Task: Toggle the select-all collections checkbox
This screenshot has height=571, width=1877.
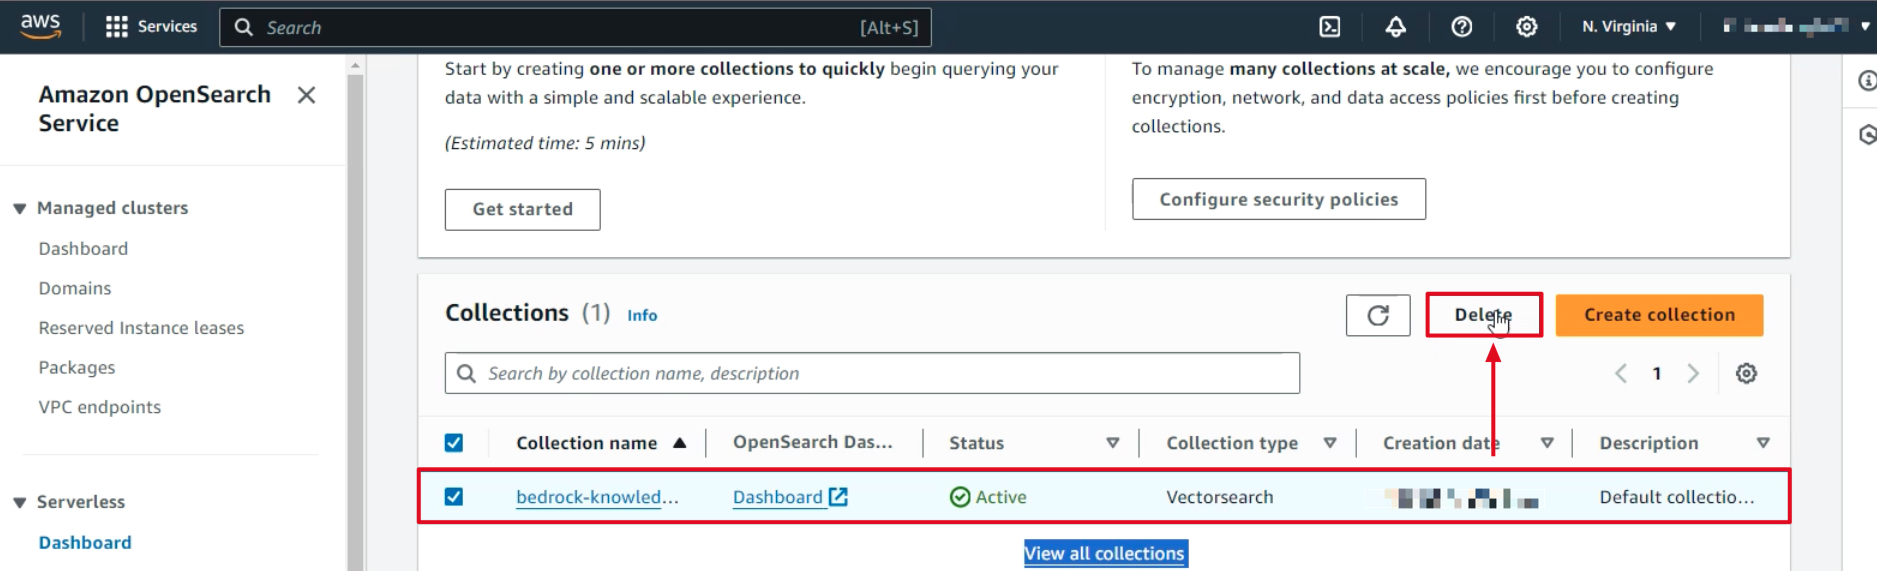Action: point(454,443)
